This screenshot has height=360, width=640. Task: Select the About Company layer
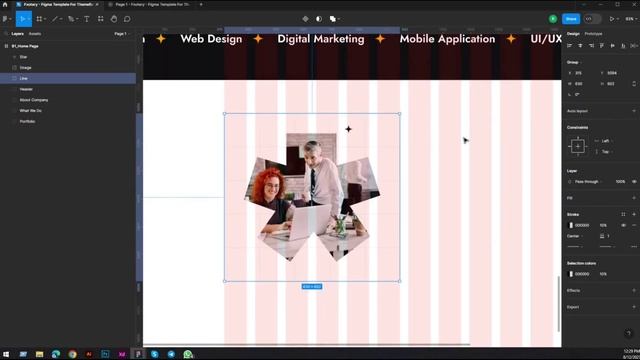tap(68, 100)
